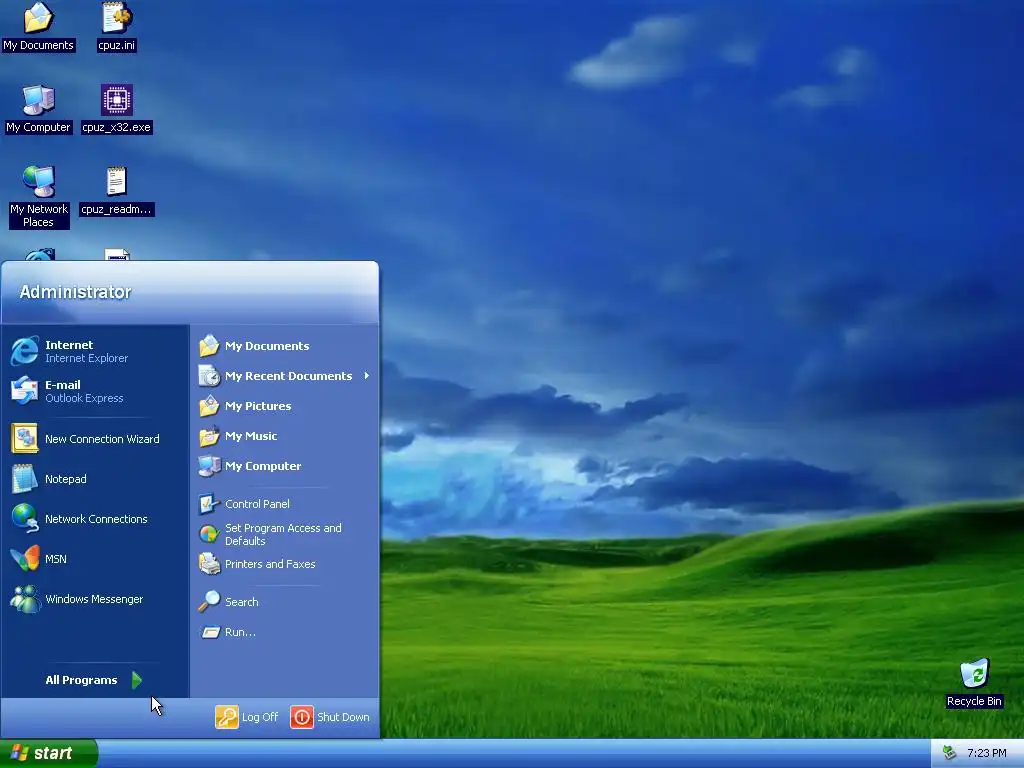Open the My Computer icon in Start menu
This screenshot has height=768, width=1024.
[209, 466]
